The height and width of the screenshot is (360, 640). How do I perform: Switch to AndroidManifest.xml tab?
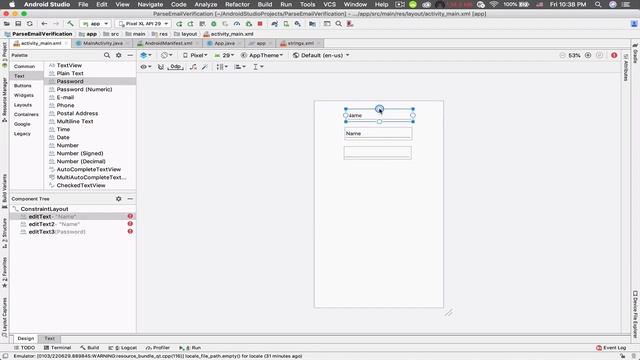(167, 43)
